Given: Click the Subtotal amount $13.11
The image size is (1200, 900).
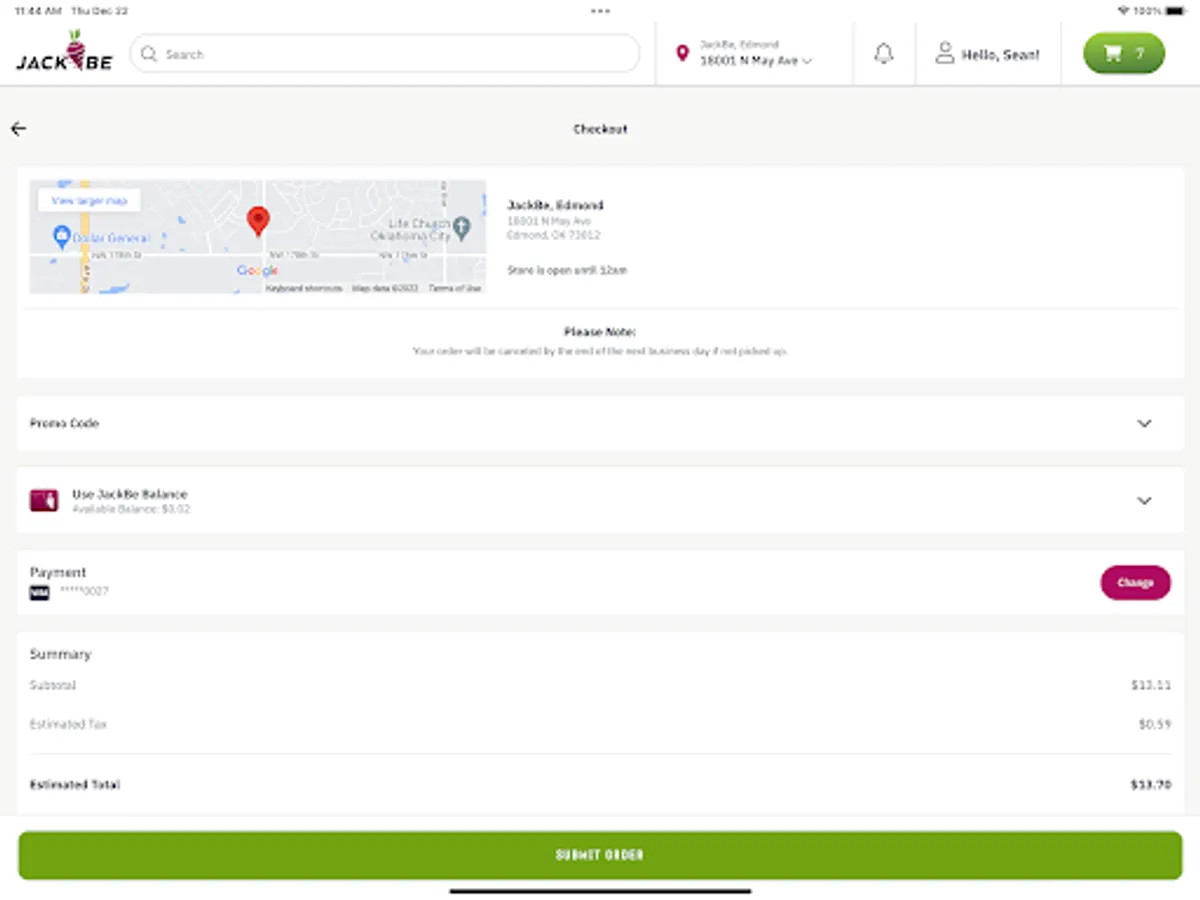Looking at the screenshot, I should [1151, 686].
